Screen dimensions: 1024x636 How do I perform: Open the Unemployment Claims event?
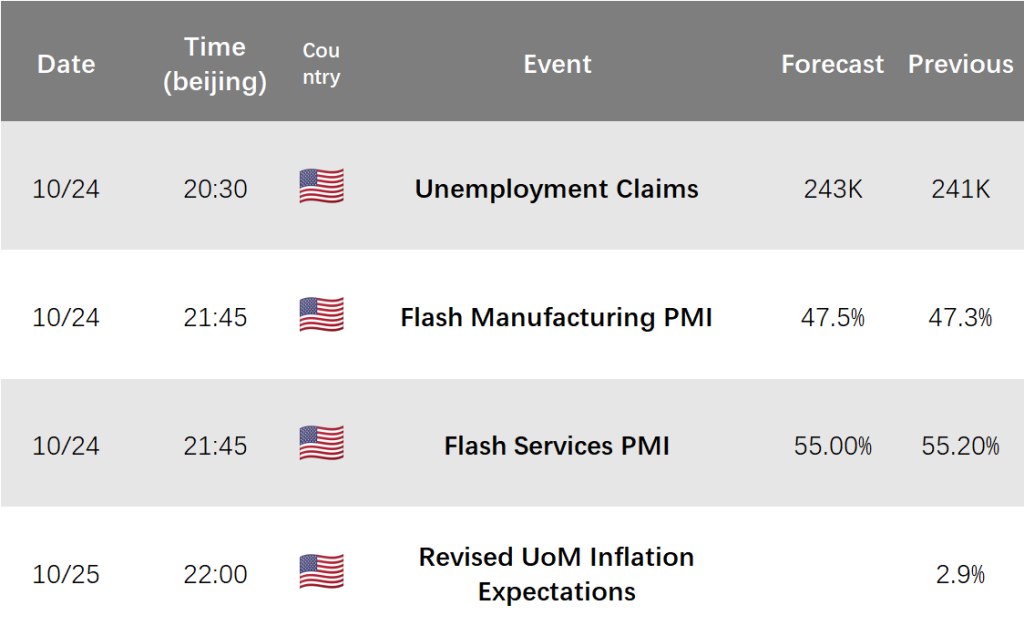coord(556,189)
